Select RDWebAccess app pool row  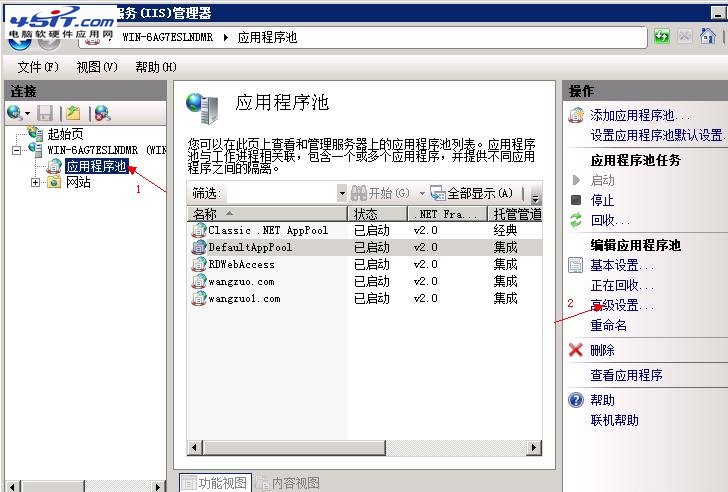click(x=364, y=265)
